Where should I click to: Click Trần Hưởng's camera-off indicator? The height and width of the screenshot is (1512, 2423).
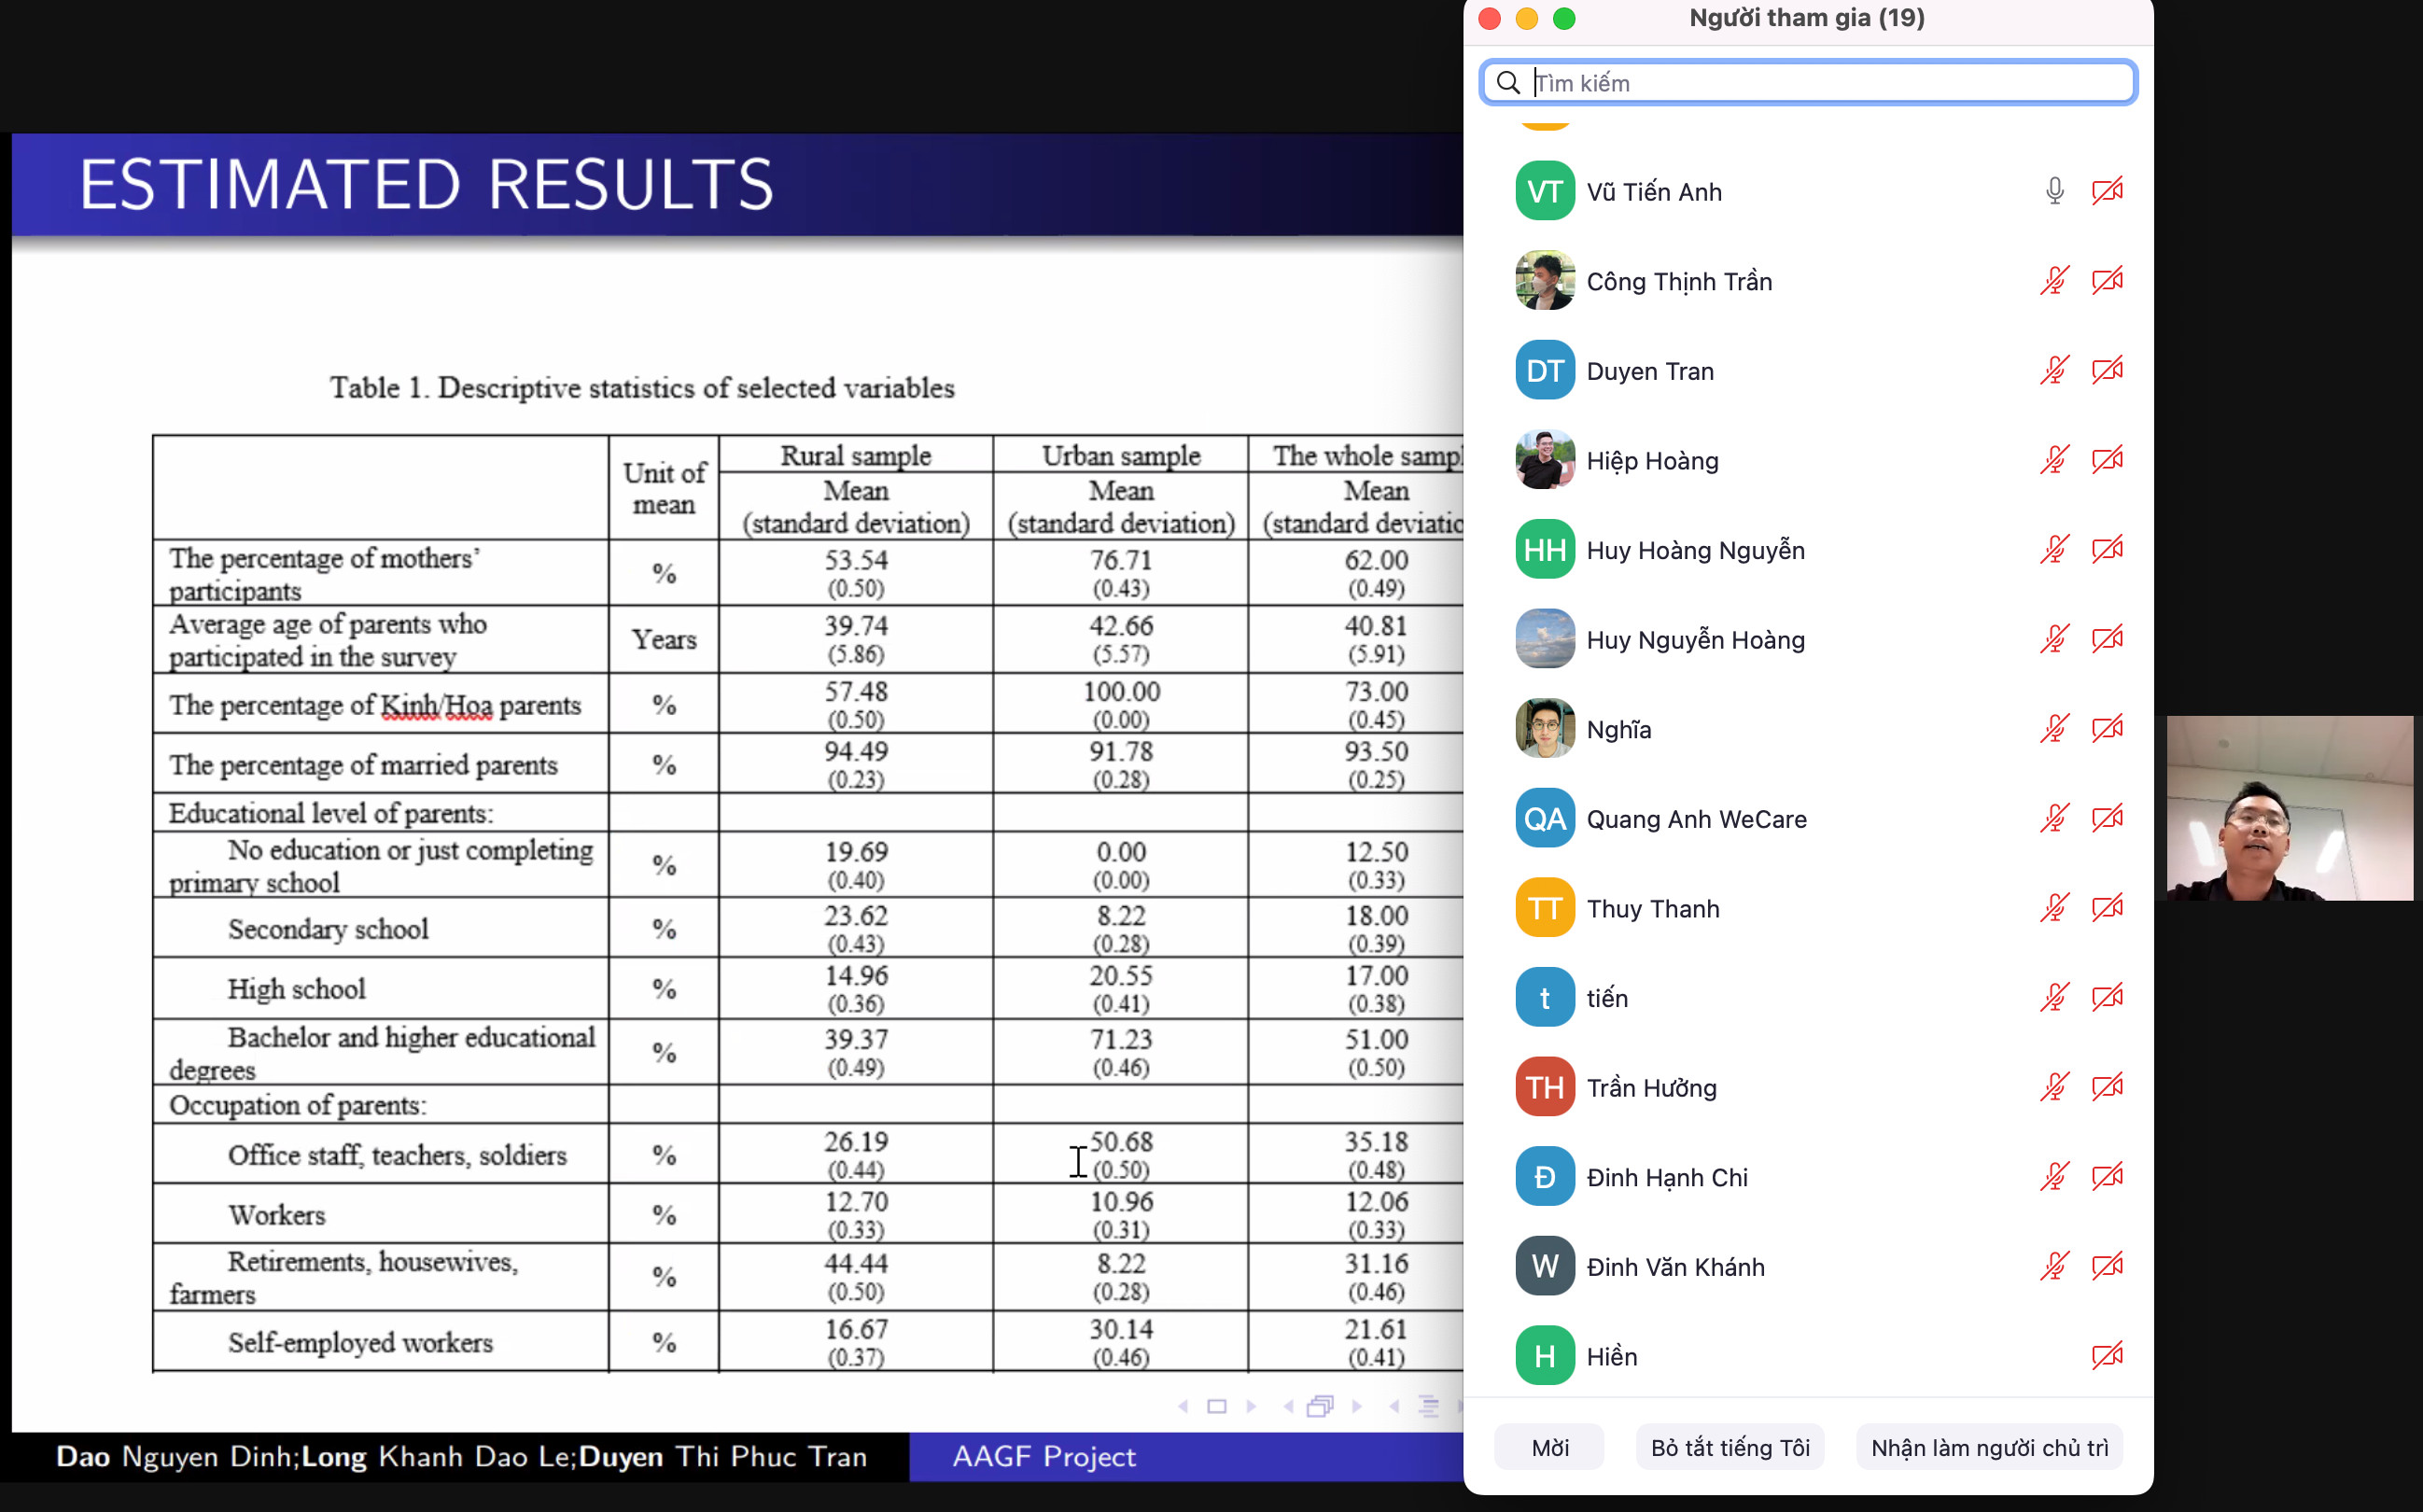pos(2107,1087)
